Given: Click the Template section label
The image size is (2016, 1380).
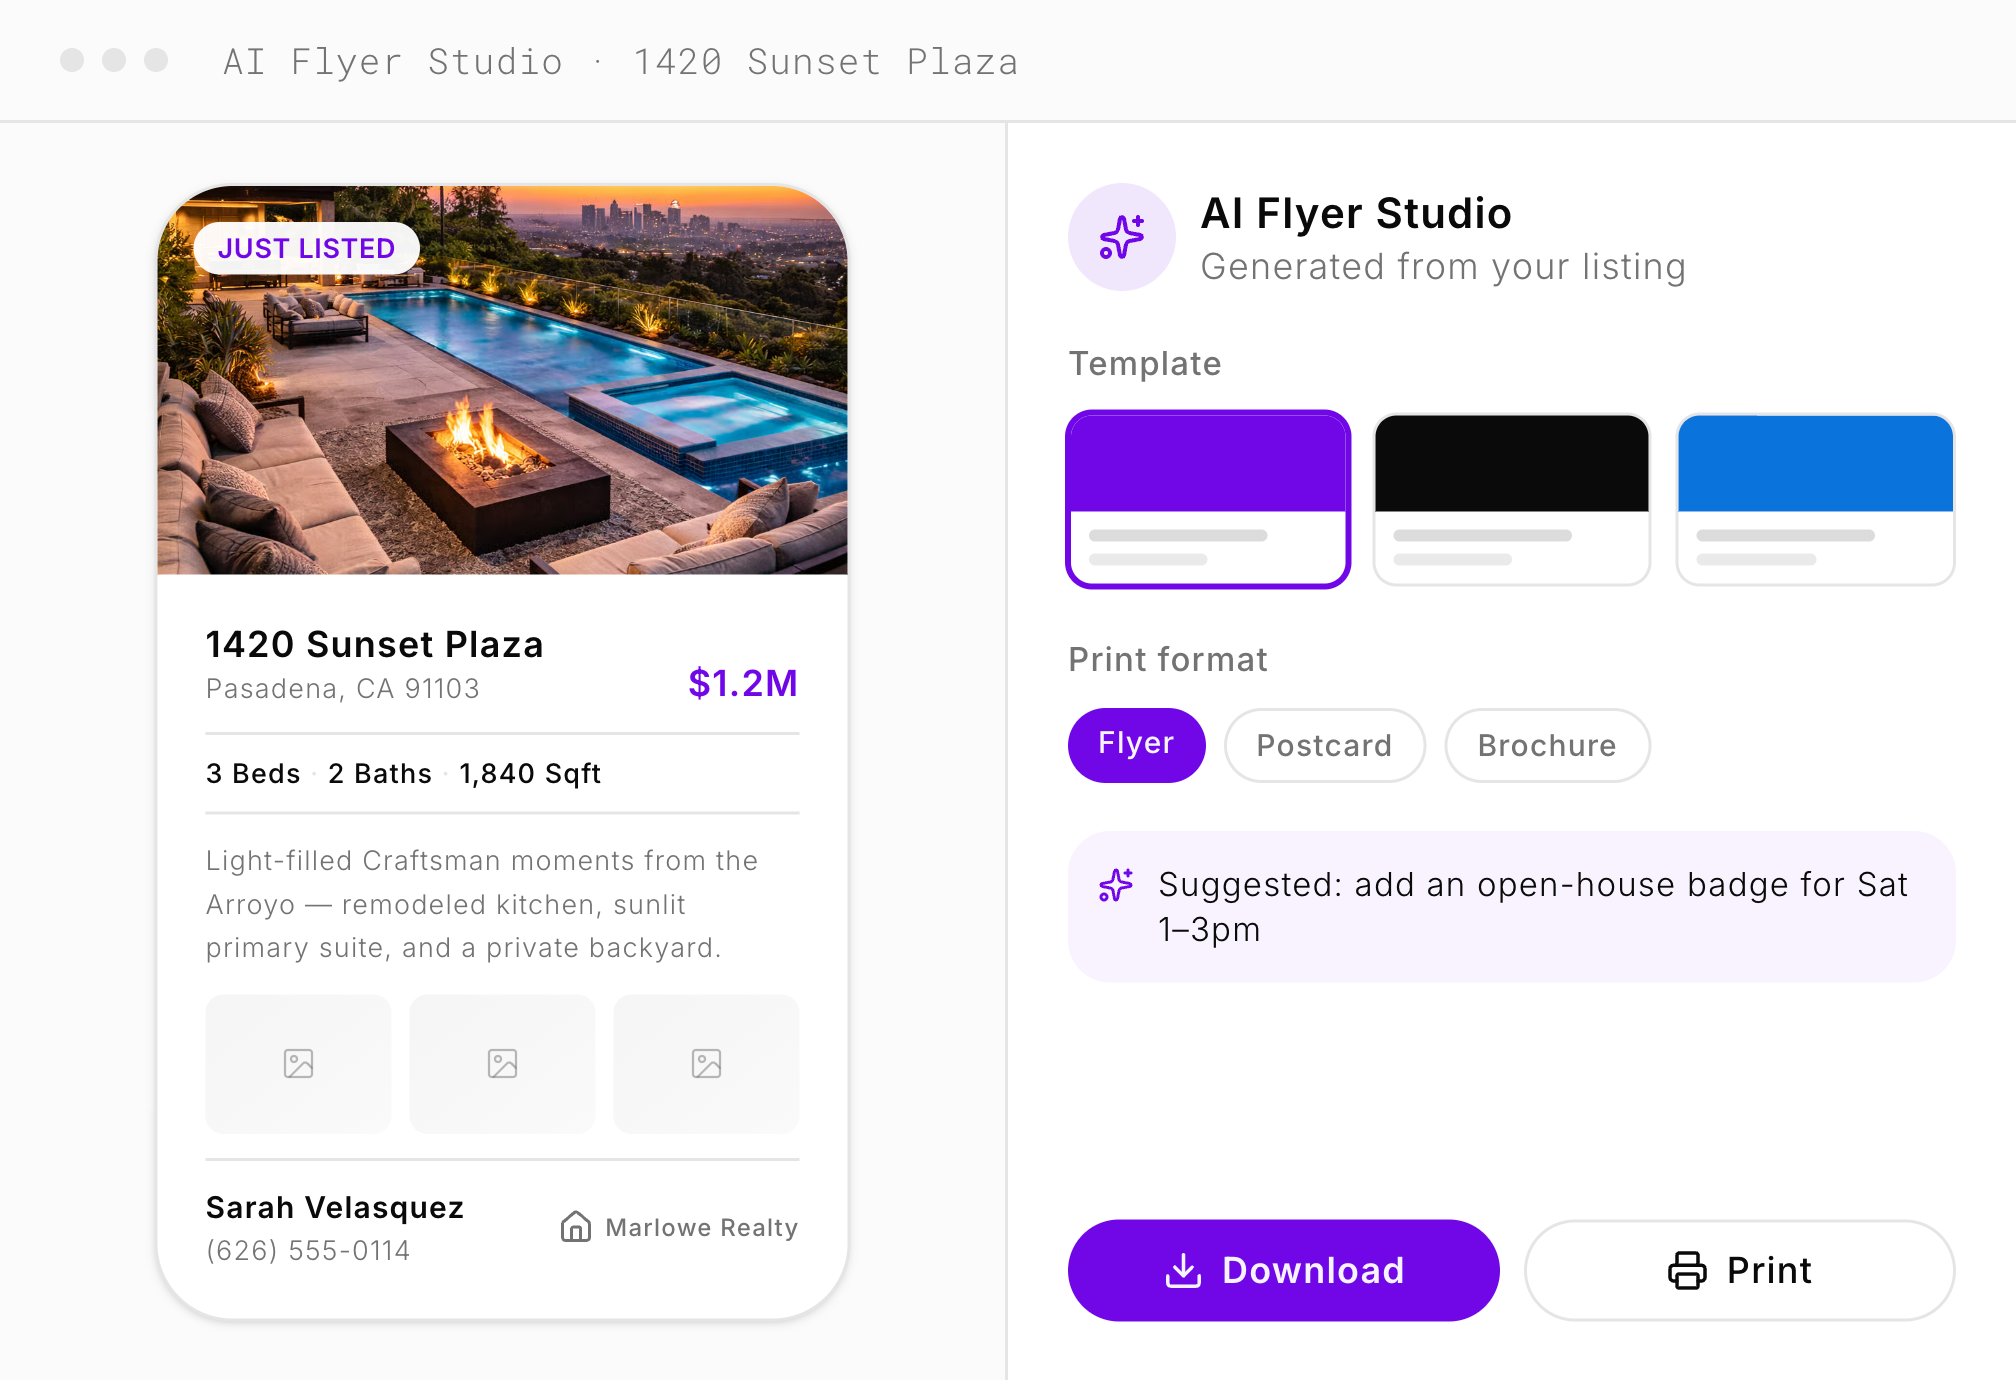Looking at the screenshot, I should point(1145,364).
